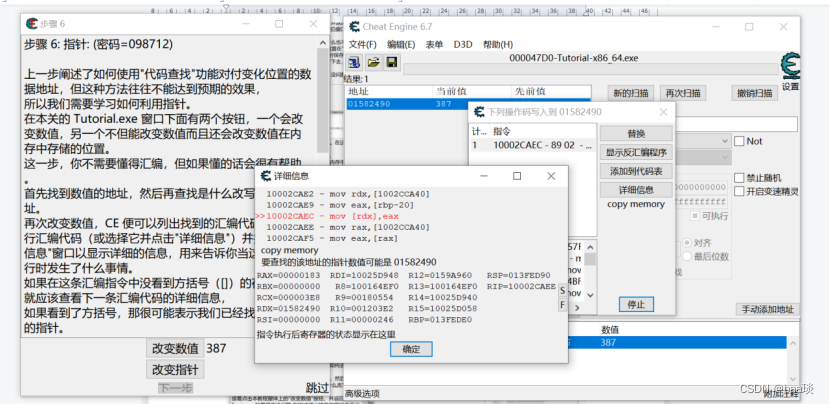This screenshot has height=404, width=829.
Task: Click the 先前值 column header
Action: 550,91
